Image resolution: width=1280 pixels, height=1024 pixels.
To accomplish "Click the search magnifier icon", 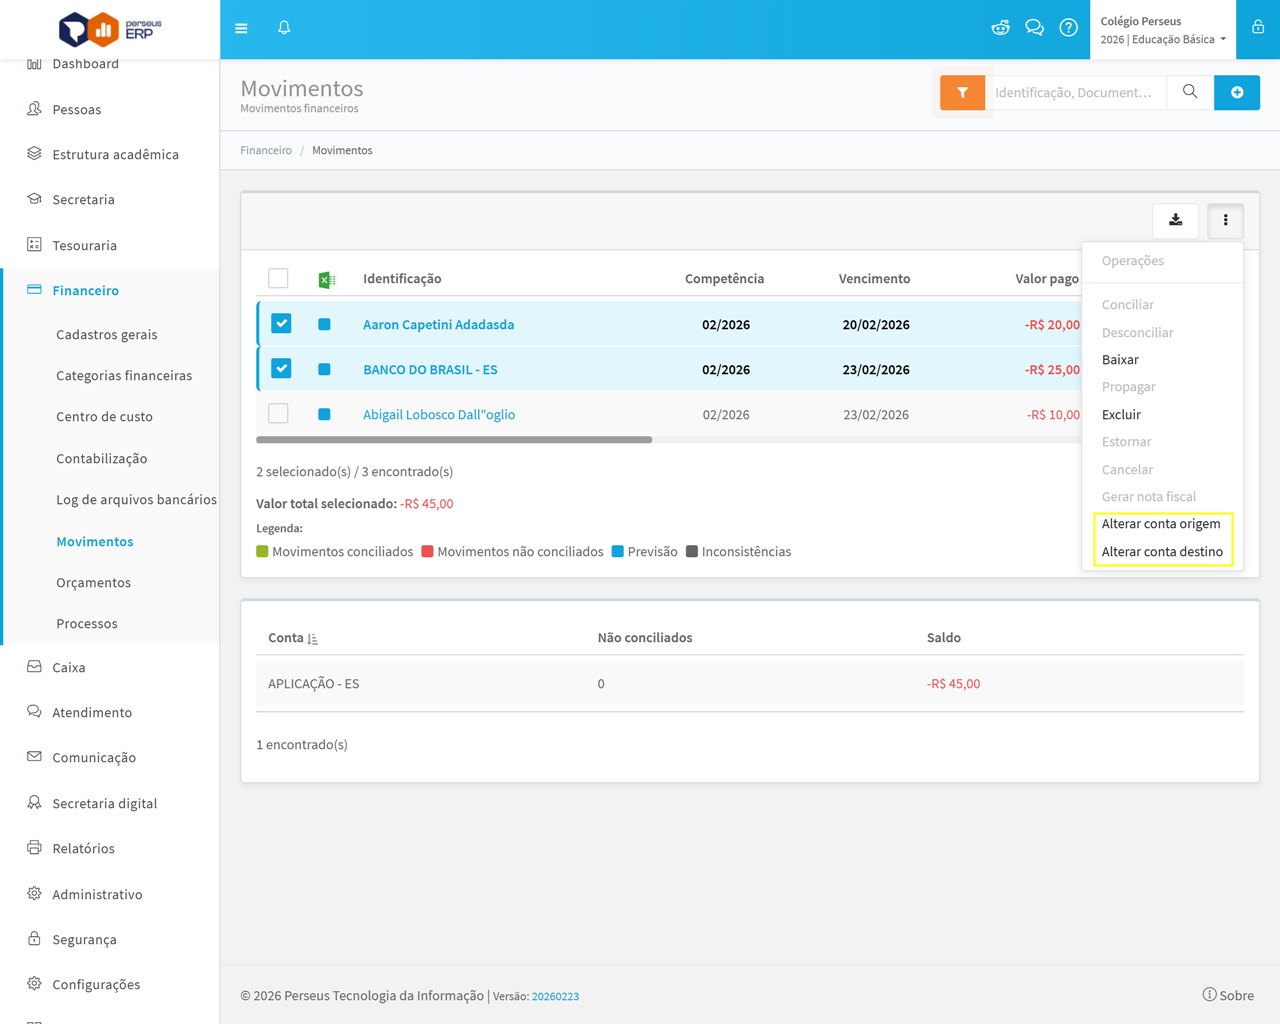I will pos(1190,93).
